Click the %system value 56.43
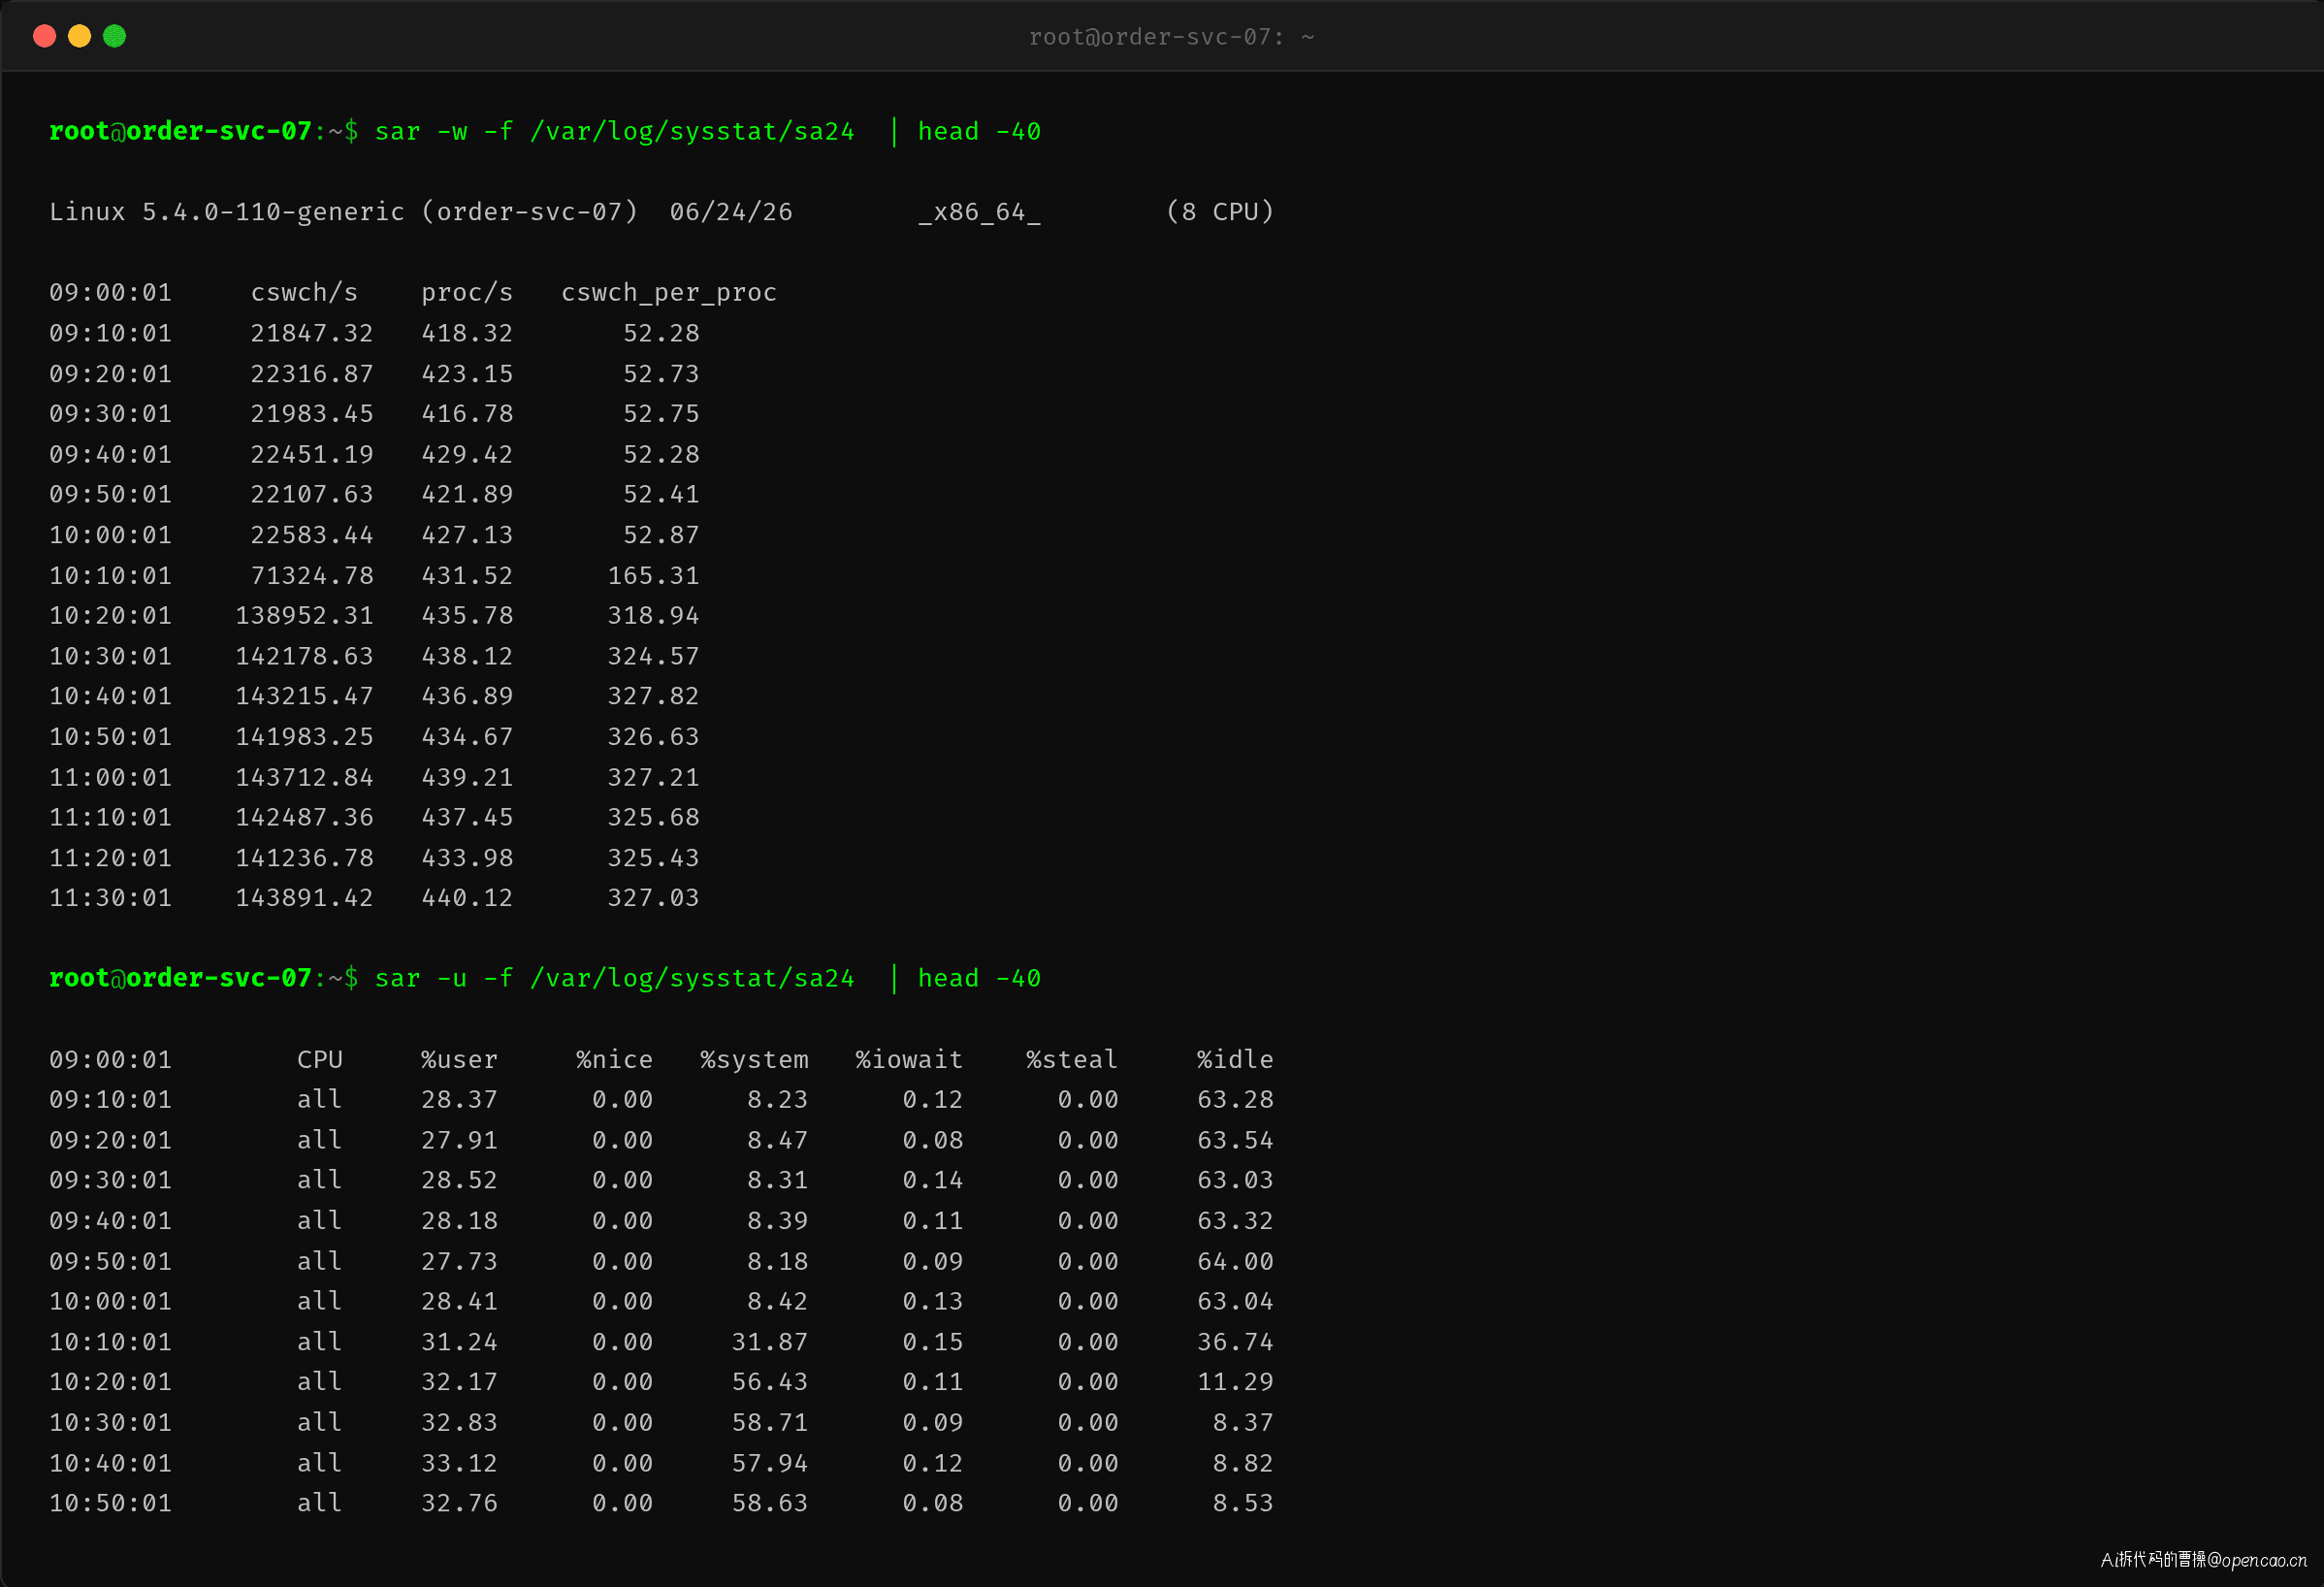This screenshot has height=1587, width=2324. (769, 1382)
